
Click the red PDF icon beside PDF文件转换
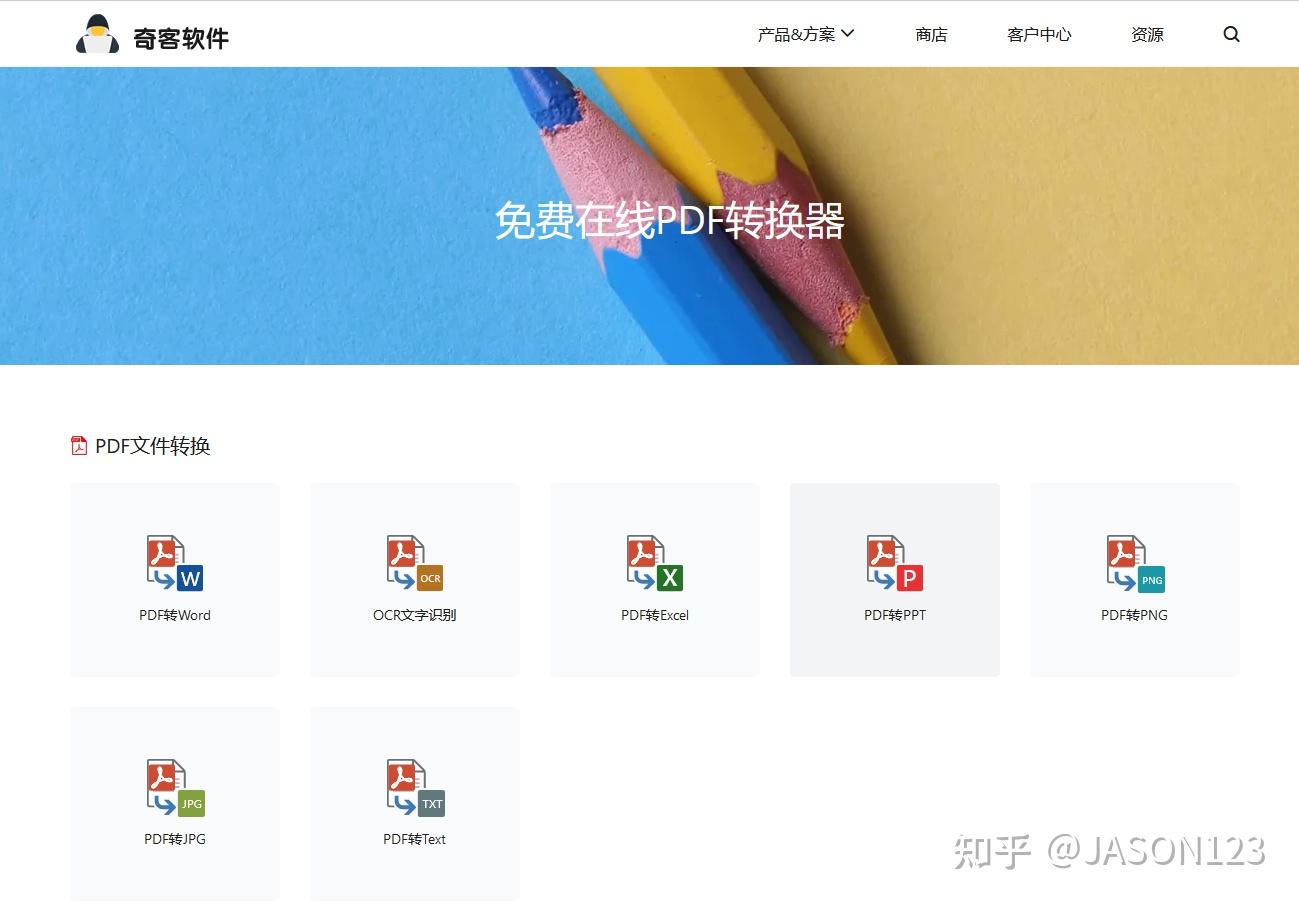pos(79,446)
